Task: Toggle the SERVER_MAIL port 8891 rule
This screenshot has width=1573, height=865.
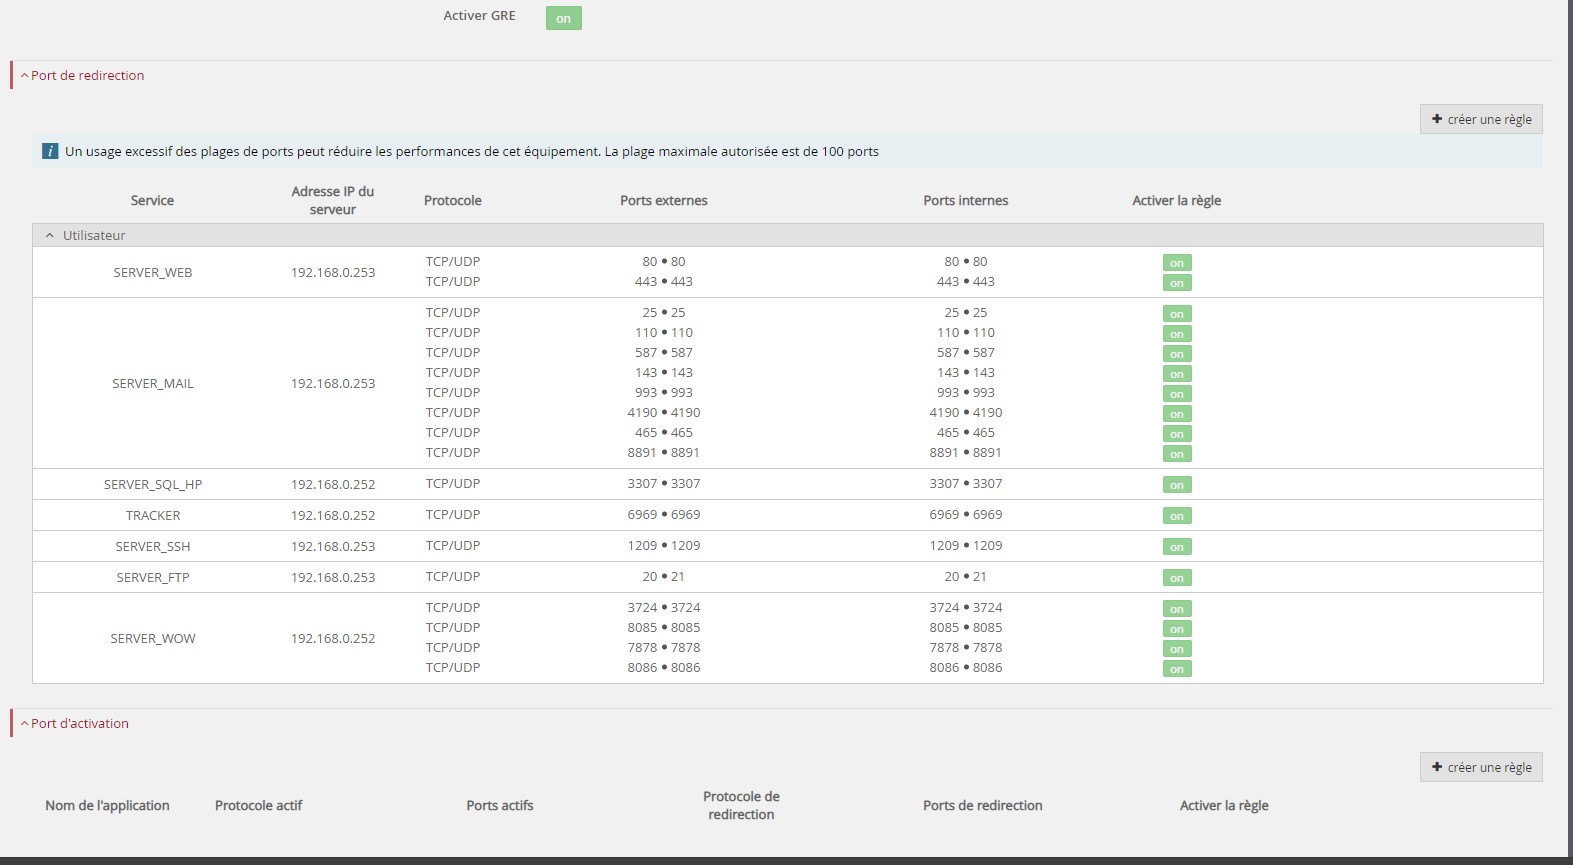Action: [1177, 454]
